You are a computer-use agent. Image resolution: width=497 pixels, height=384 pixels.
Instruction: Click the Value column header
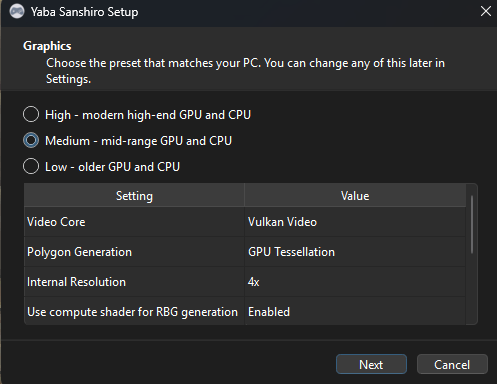[x=355, y=196]
